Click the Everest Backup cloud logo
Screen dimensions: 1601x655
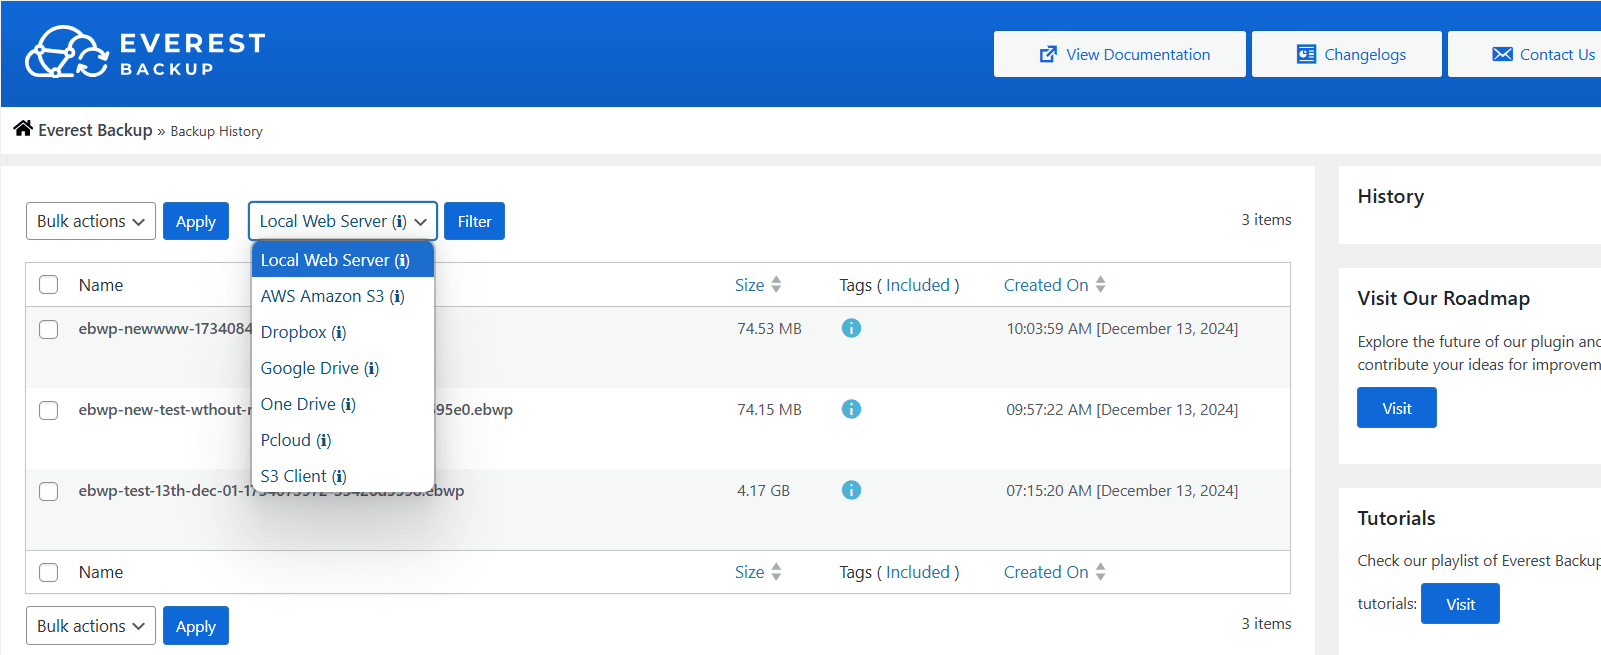tap(66, 53)
